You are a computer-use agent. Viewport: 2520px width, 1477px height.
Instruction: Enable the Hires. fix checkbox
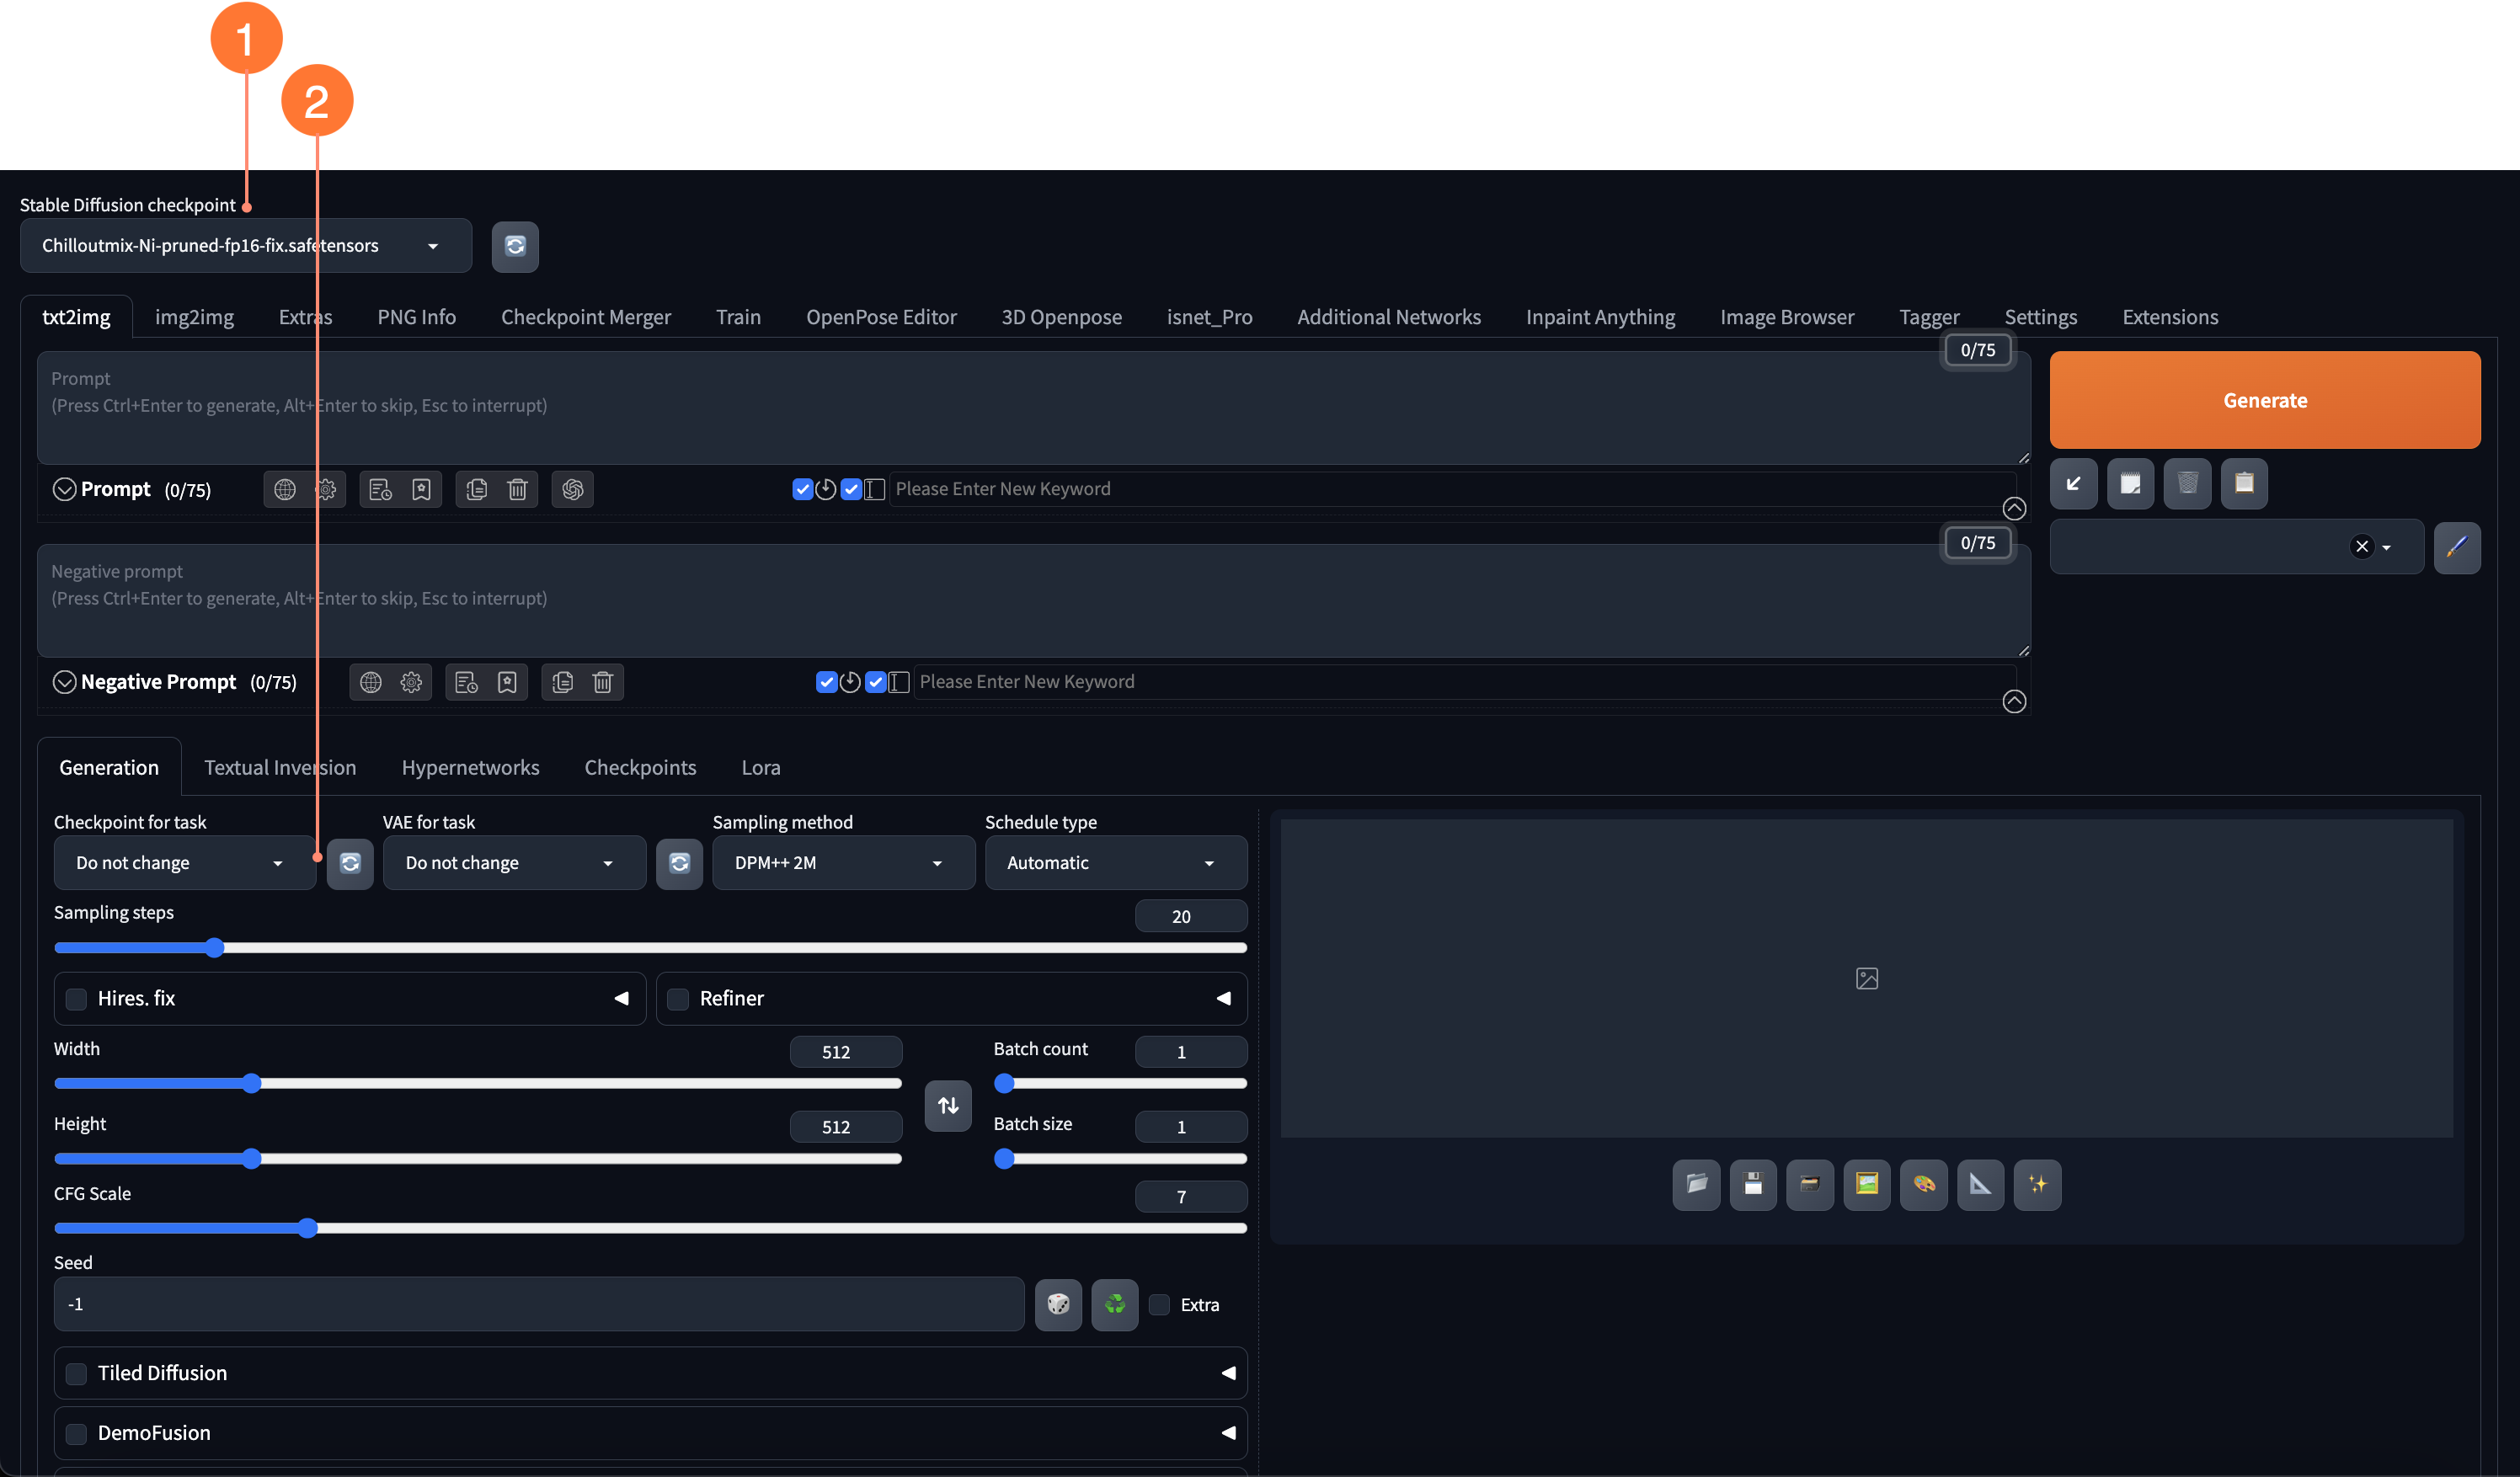pos(77,997)
